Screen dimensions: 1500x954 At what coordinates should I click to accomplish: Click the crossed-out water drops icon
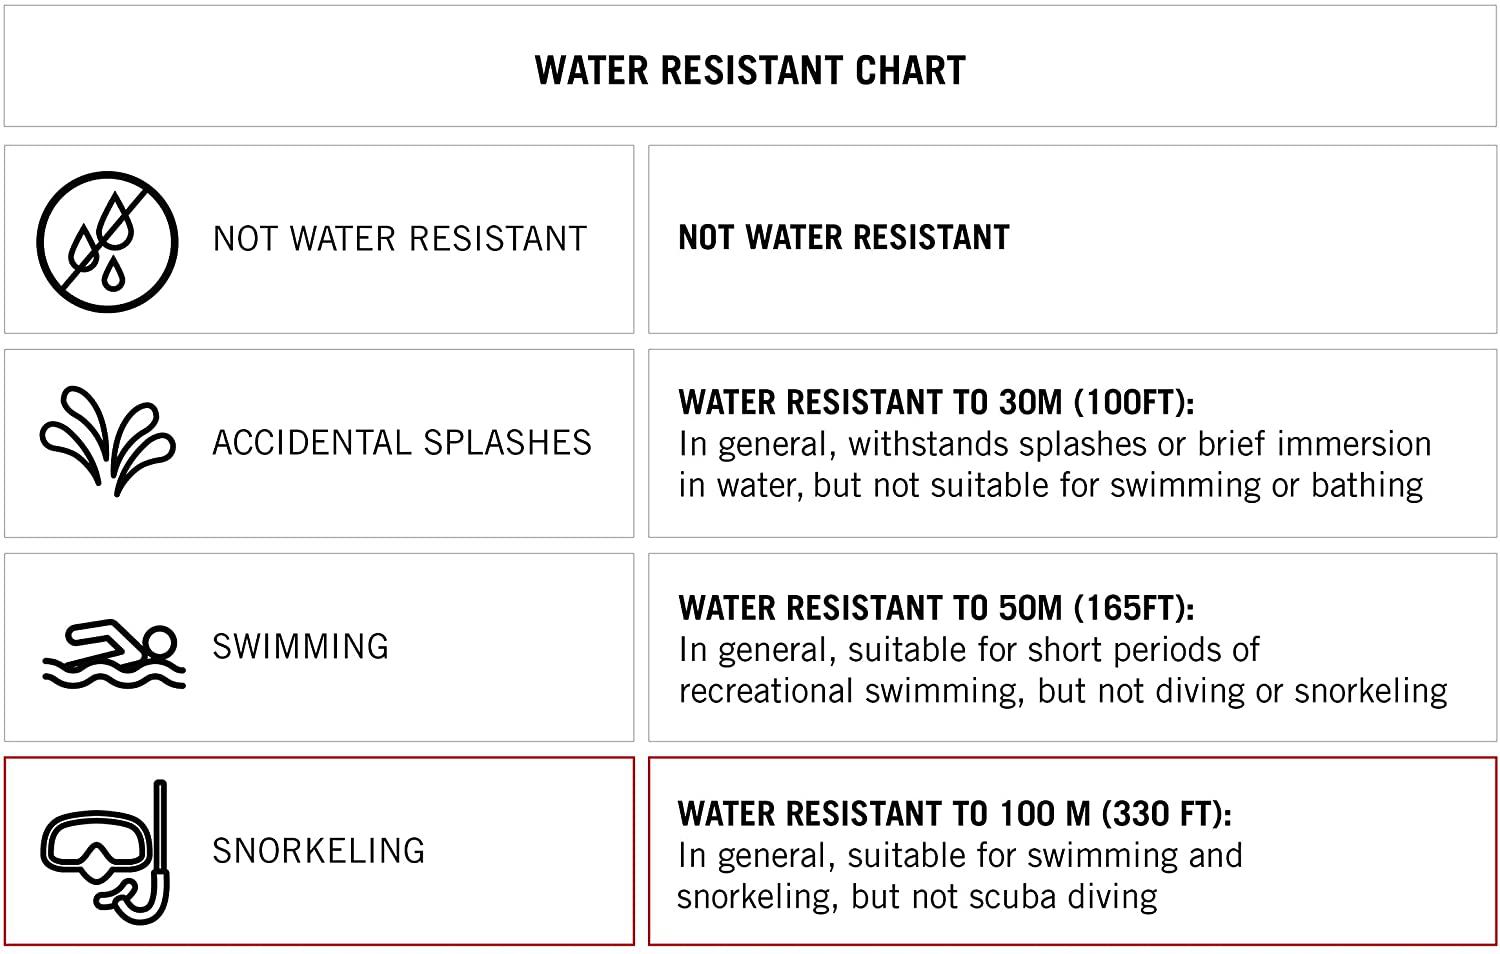point(107,241)
